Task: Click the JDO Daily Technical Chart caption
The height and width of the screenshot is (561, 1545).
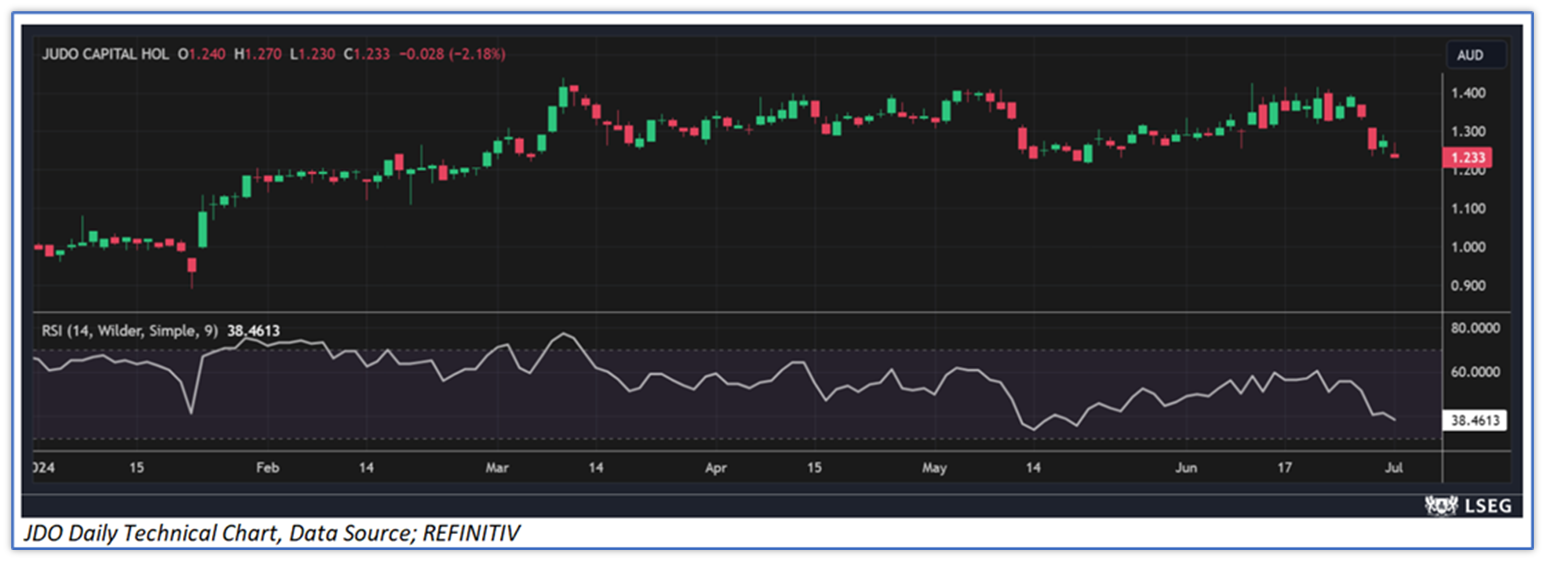Action: (271, 536)
